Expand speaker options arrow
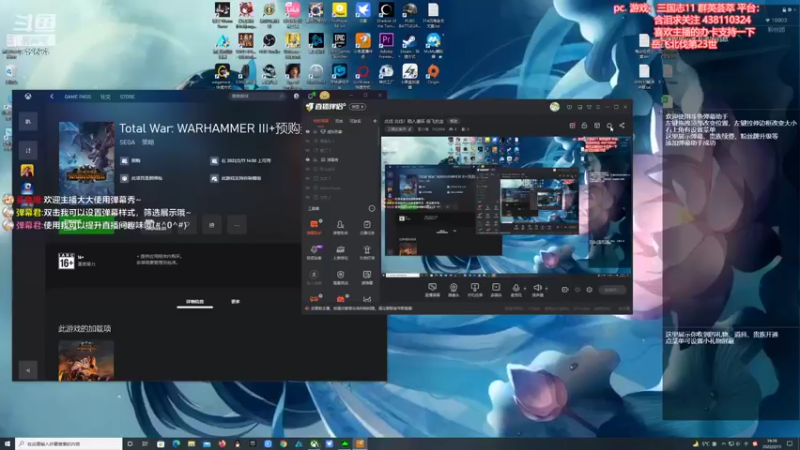 [546, 289]
